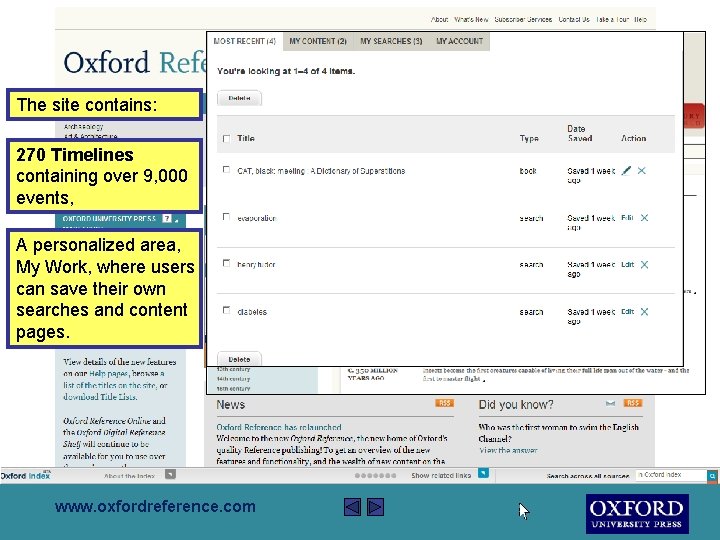Open the Contact Us link

574,19
